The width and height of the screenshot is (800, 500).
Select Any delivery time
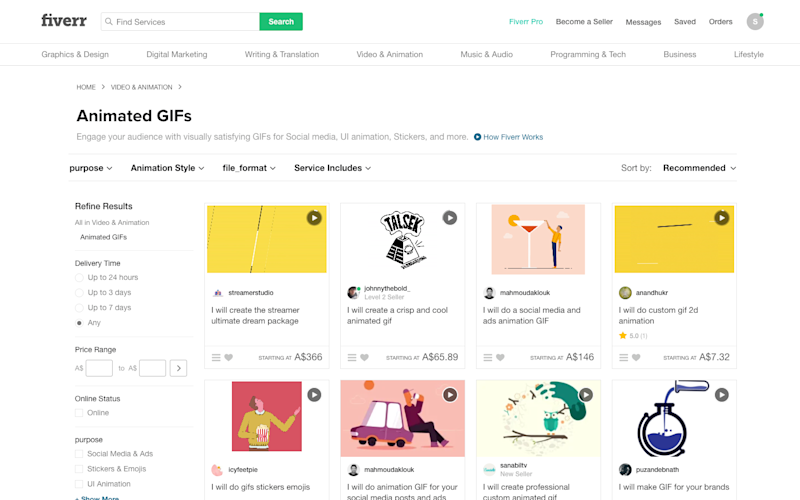coord(79,323)
